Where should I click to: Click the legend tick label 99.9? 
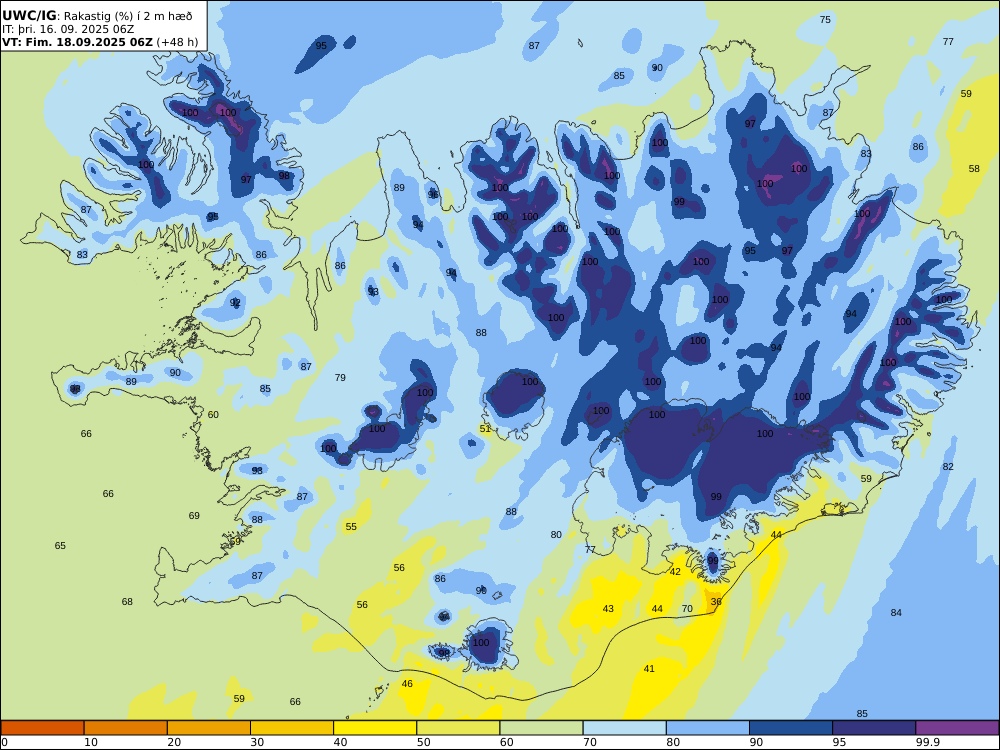tap(926, 742)
